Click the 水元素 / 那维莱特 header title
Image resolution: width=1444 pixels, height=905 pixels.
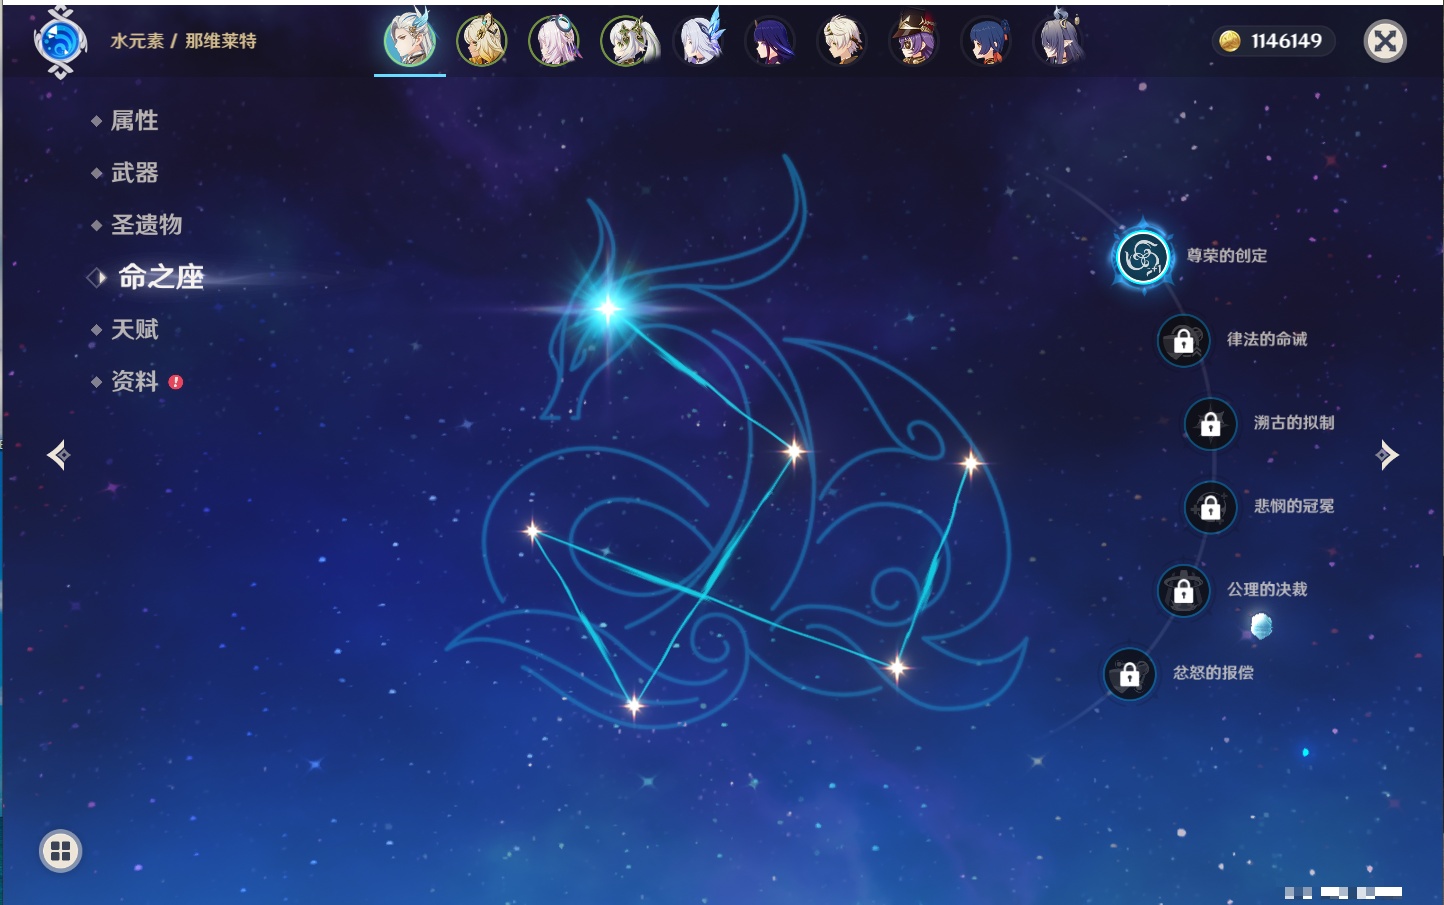[x=183, y=41]
